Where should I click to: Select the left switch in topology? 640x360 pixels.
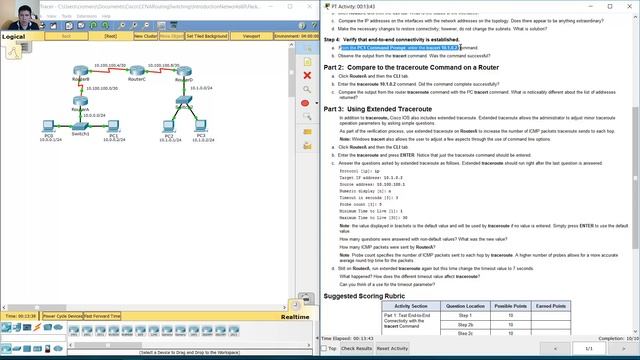[80, 127]
